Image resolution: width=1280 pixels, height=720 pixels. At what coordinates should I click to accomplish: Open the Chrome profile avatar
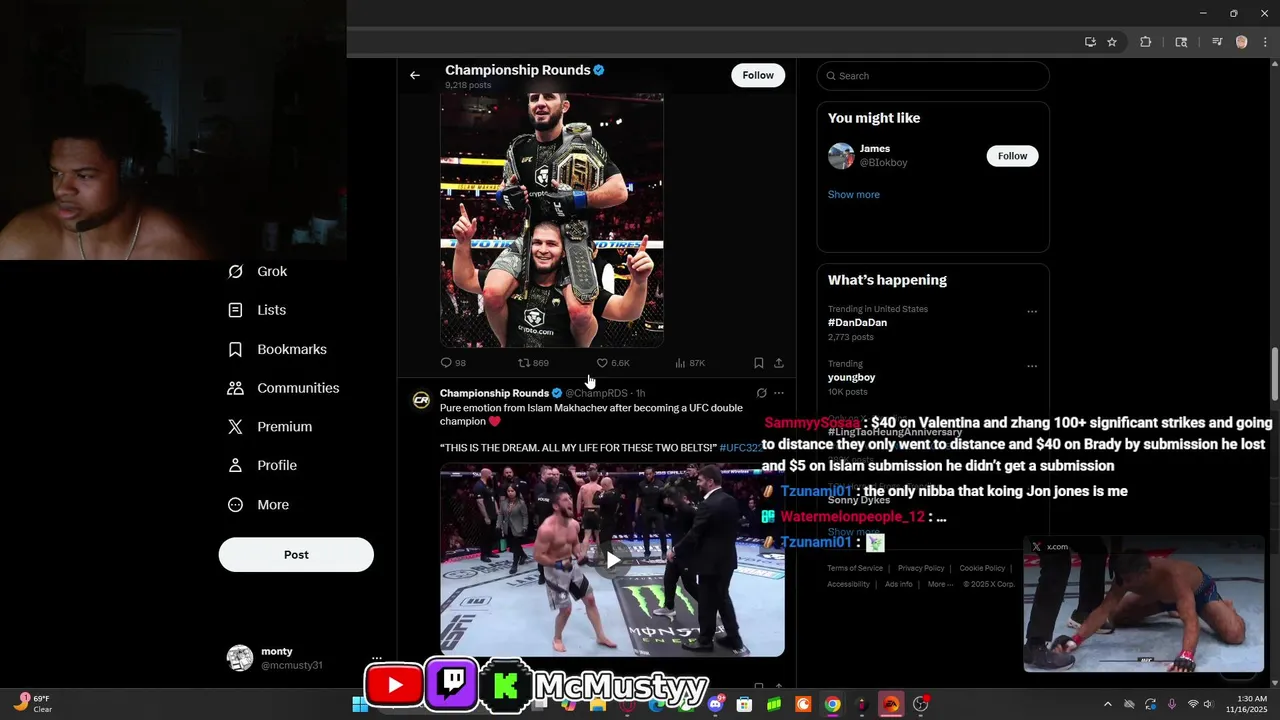tap(1242, 42)
